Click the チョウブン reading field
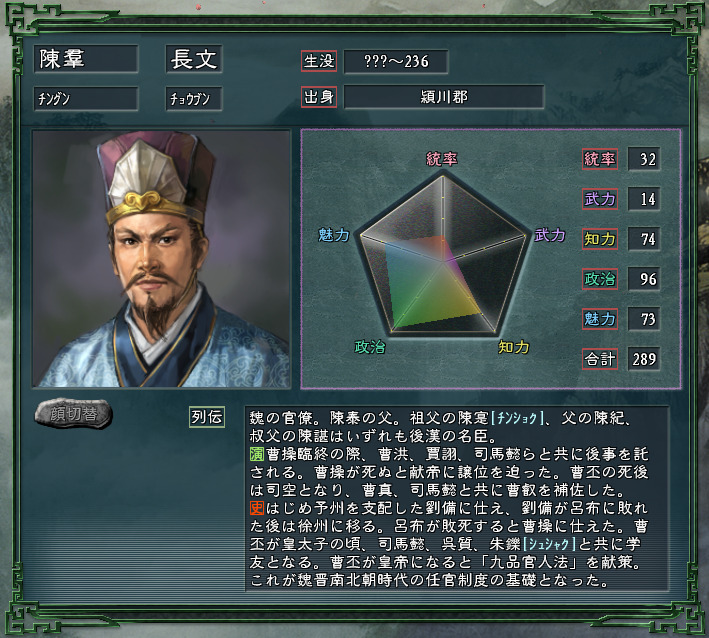Screen dimensions: 709x638 [x=194, y=99]
